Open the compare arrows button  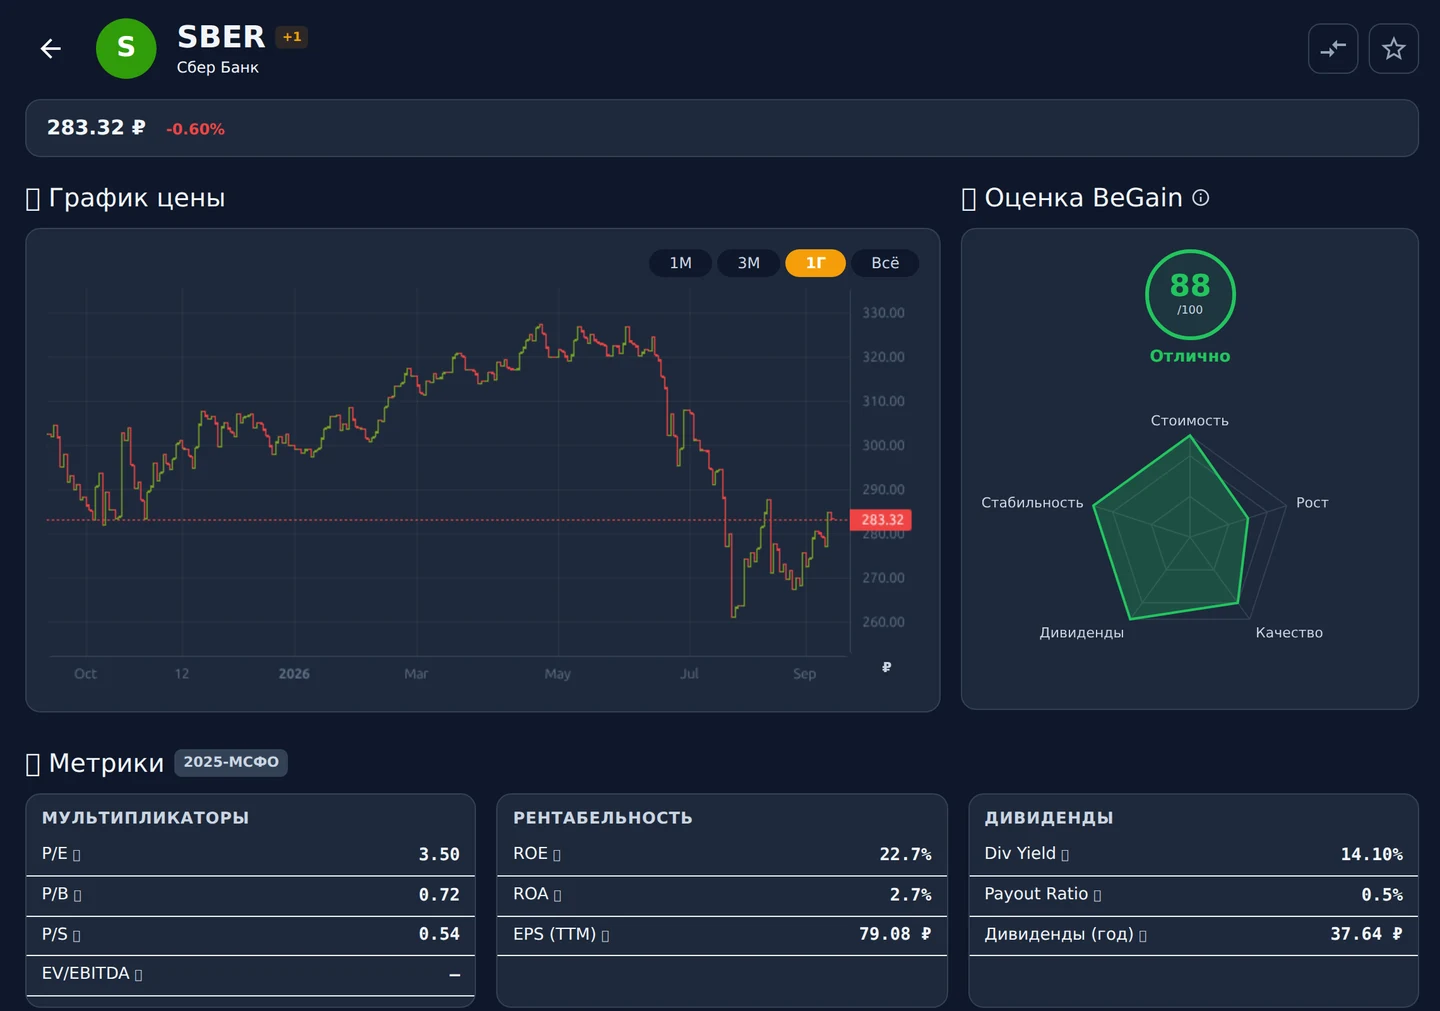click(1333, 48)
